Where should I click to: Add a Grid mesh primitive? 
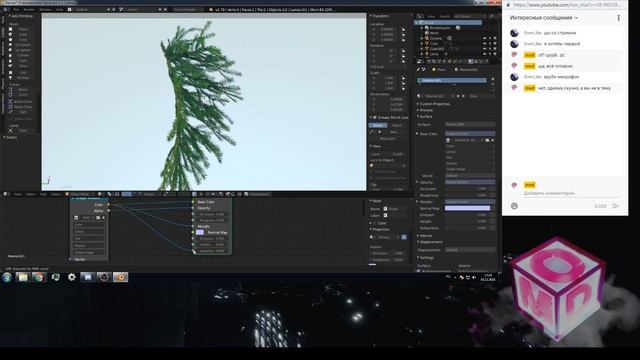[23, 73]
